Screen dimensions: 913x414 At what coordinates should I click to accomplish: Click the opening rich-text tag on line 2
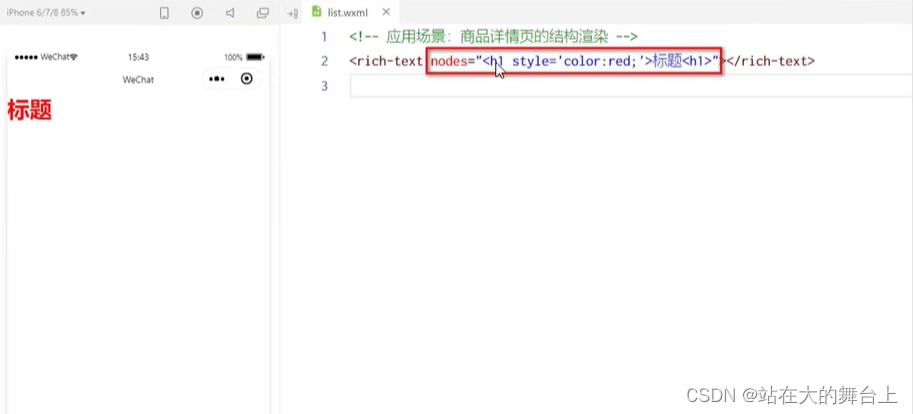387,61
